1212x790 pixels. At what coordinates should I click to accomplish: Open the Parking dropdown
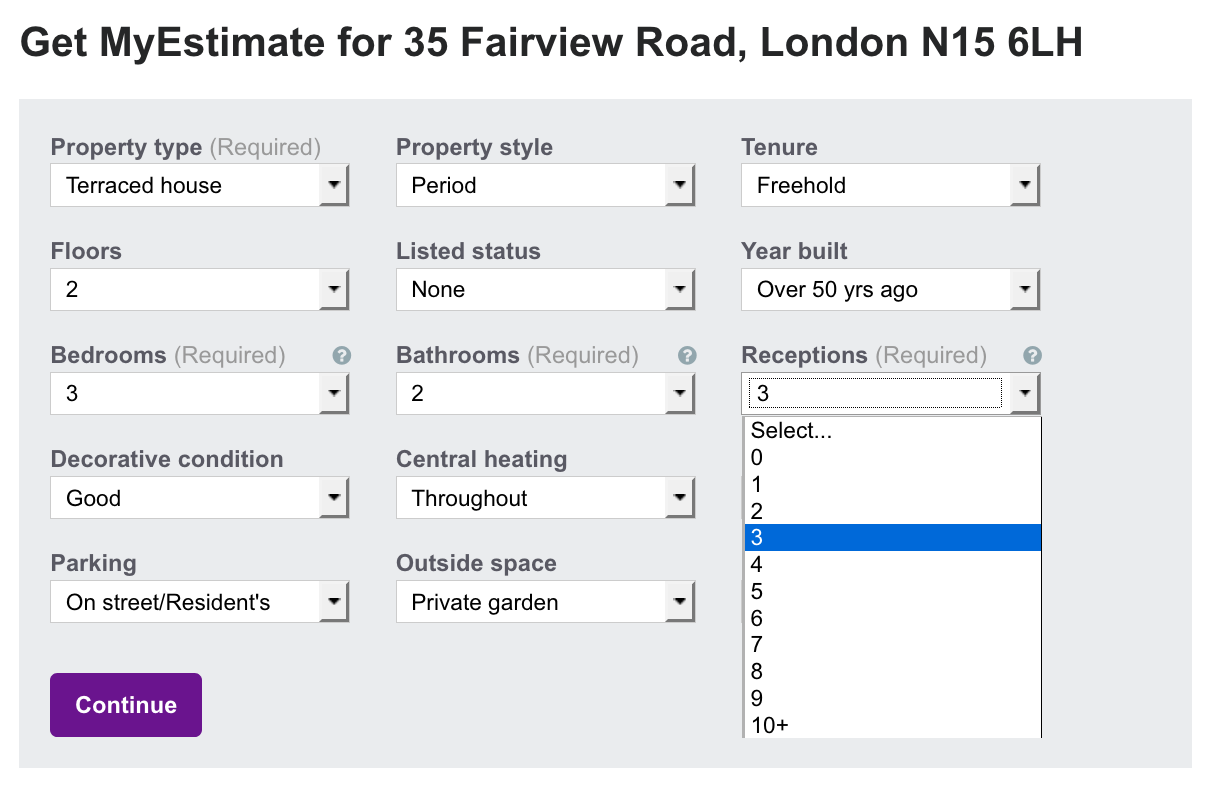click(200, 602)
